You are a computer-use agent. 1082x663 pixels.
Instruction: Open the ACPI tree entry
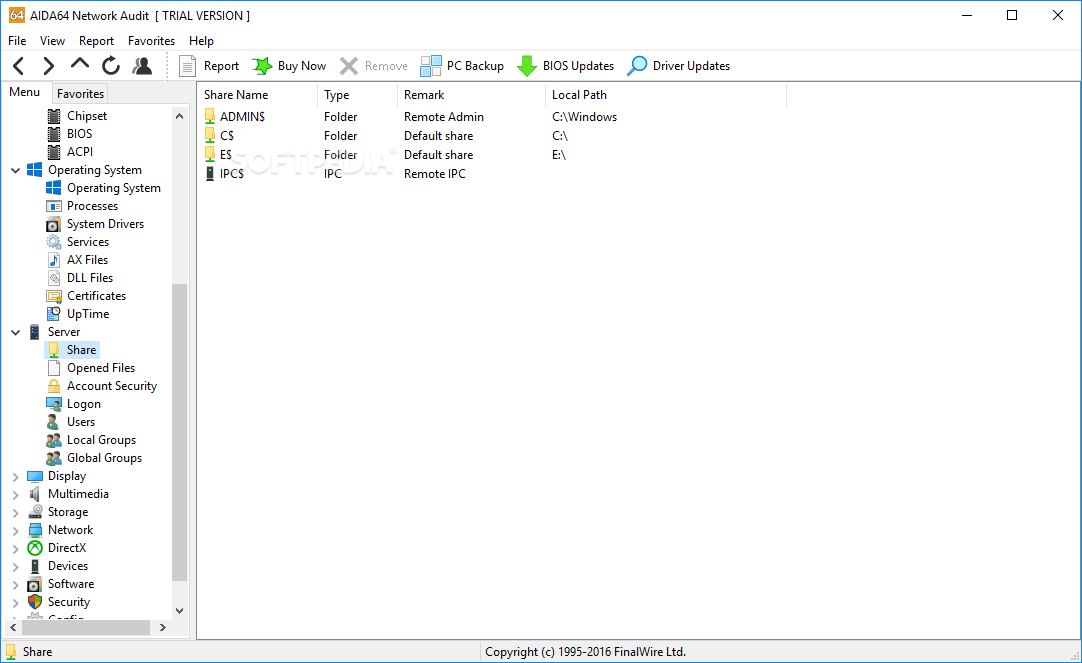click(x=79, y=152)
